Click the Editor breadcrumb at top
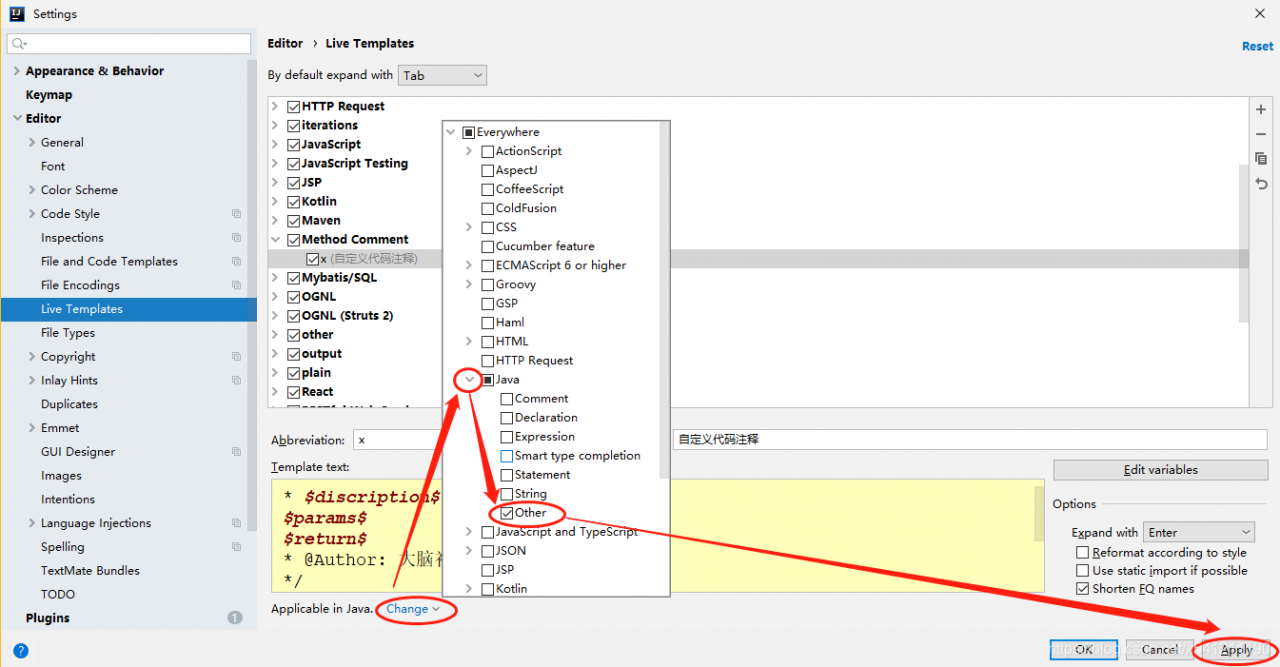 [285, 44]
